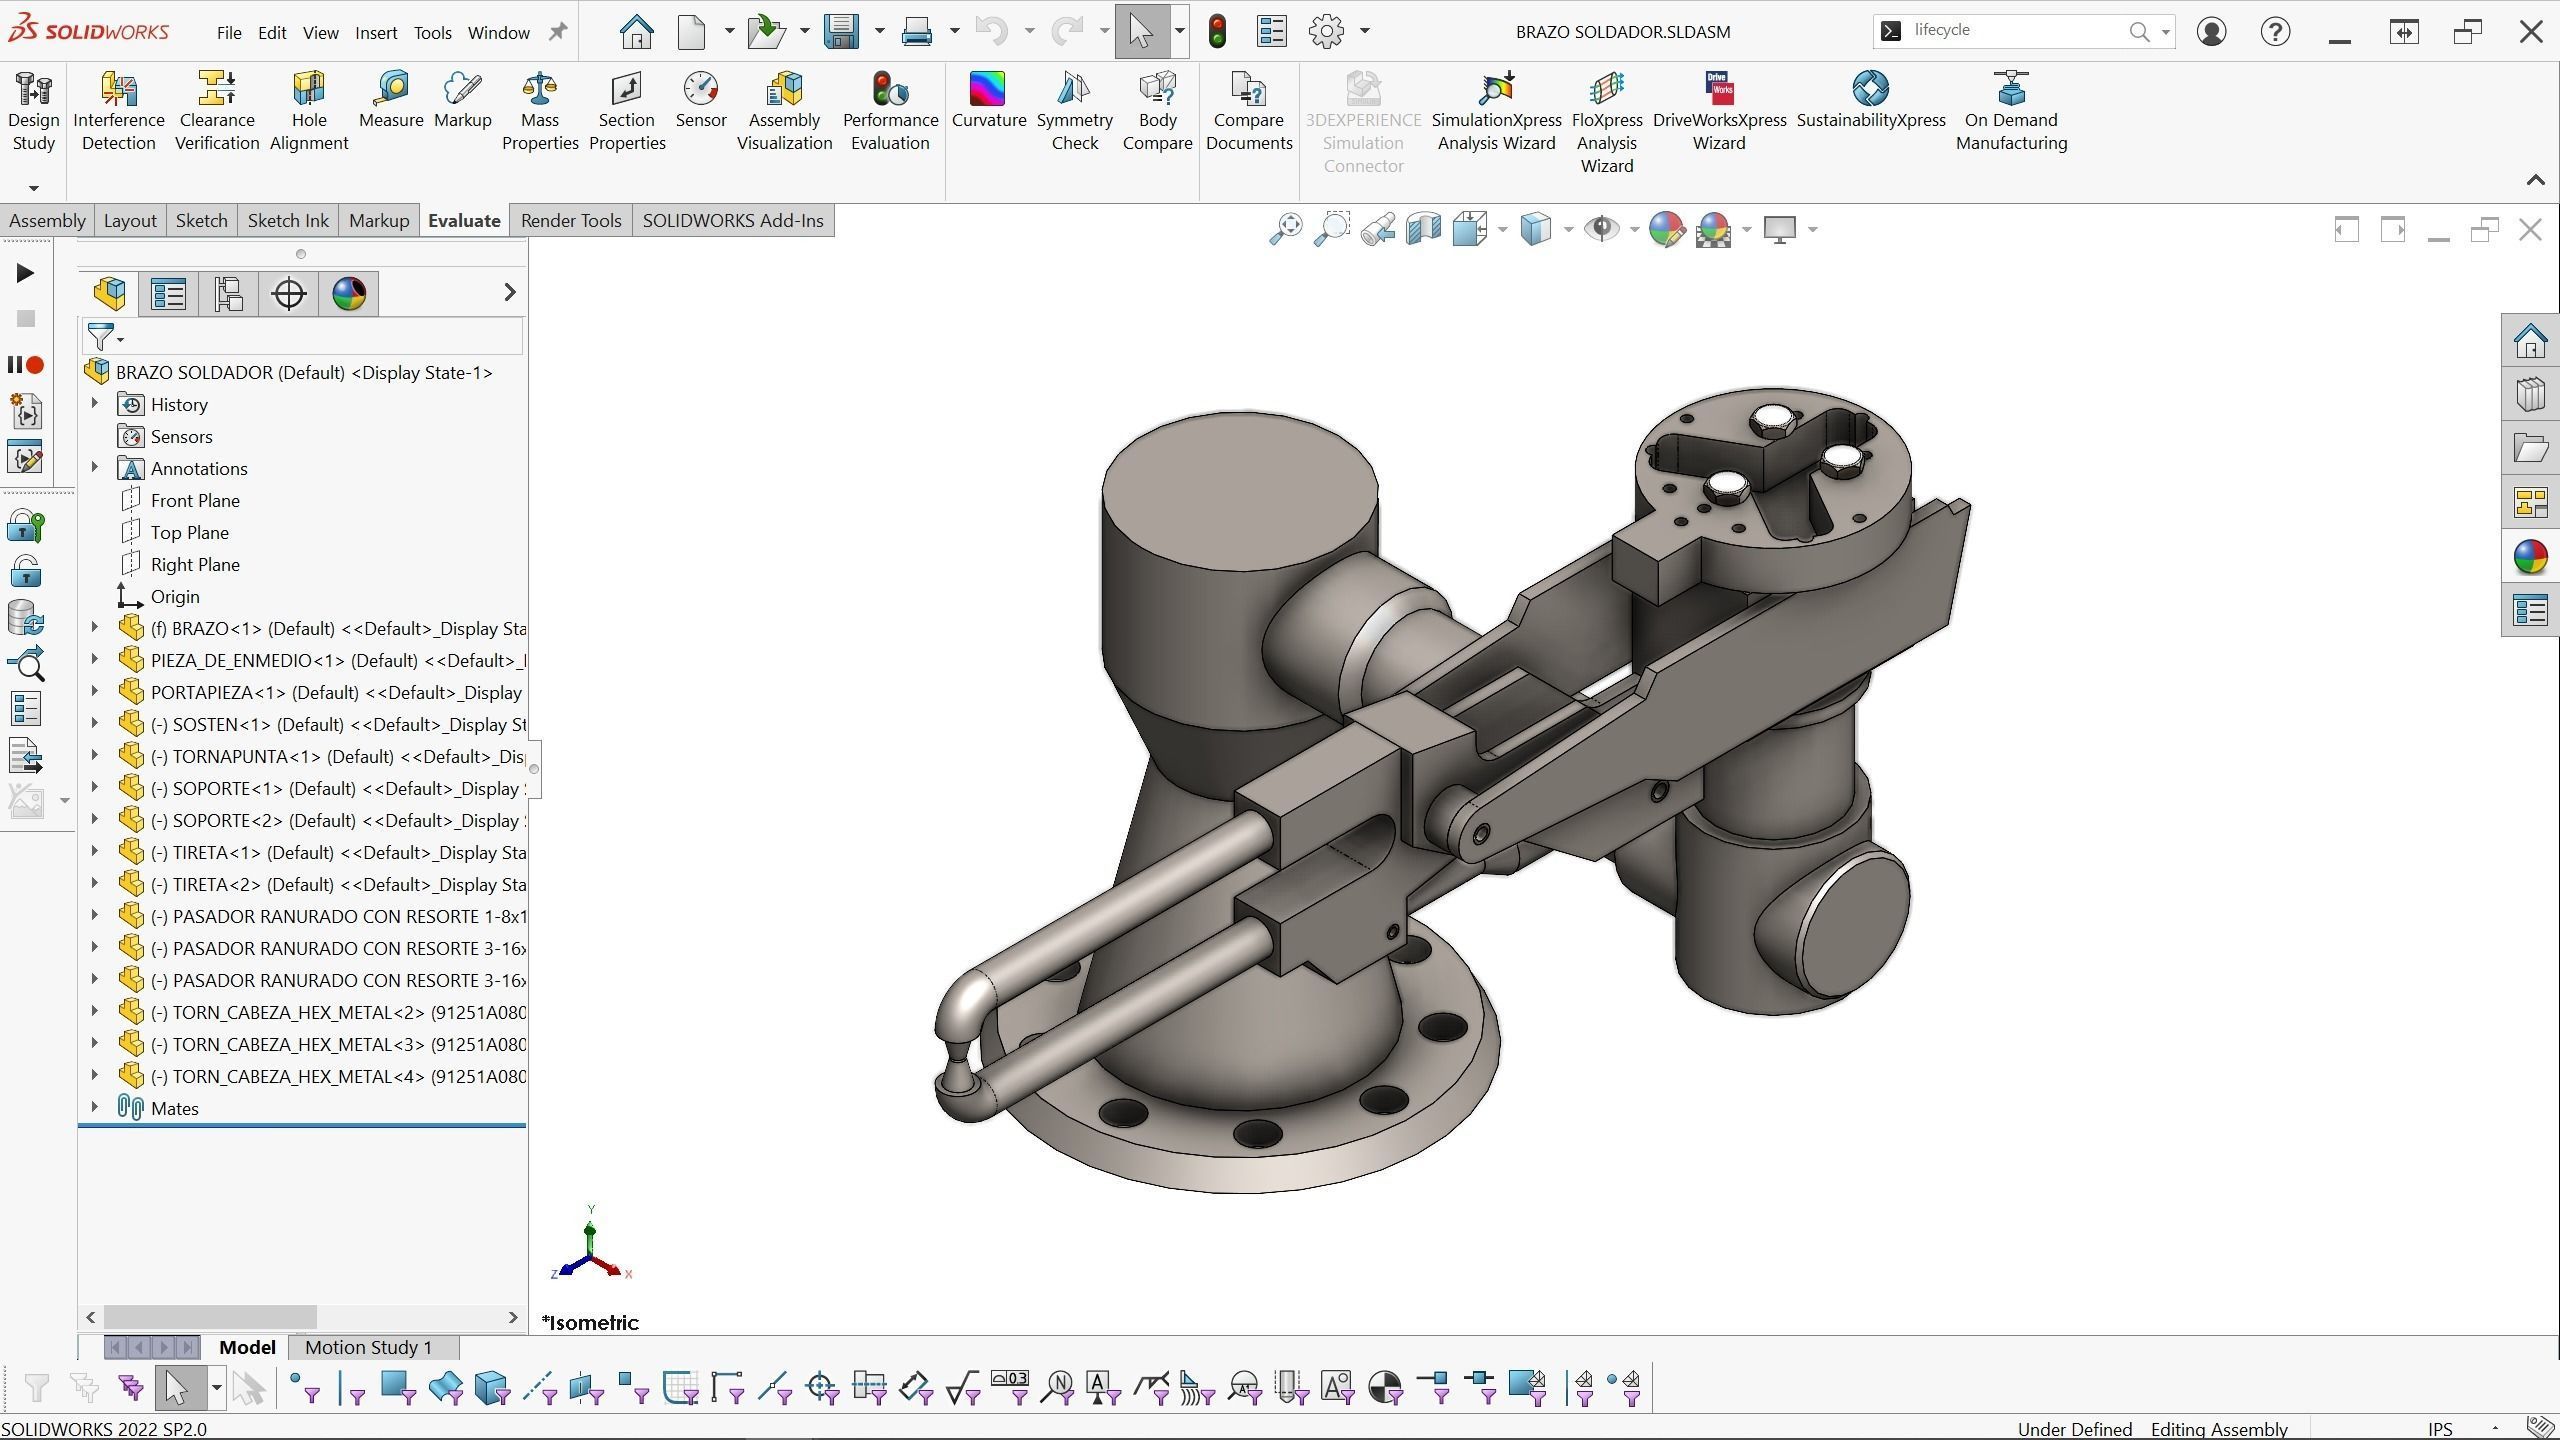This screenshot has height=1440, width=2560.
Task: Open the DisplayManager appearance sphere tab
Action: point(348,294)
